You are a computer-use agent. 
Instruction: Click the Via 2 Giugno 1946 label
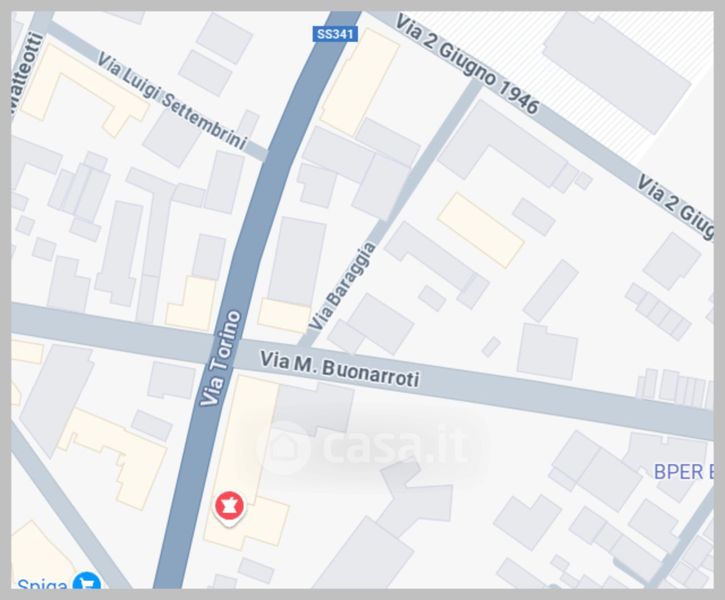(467, 64)
